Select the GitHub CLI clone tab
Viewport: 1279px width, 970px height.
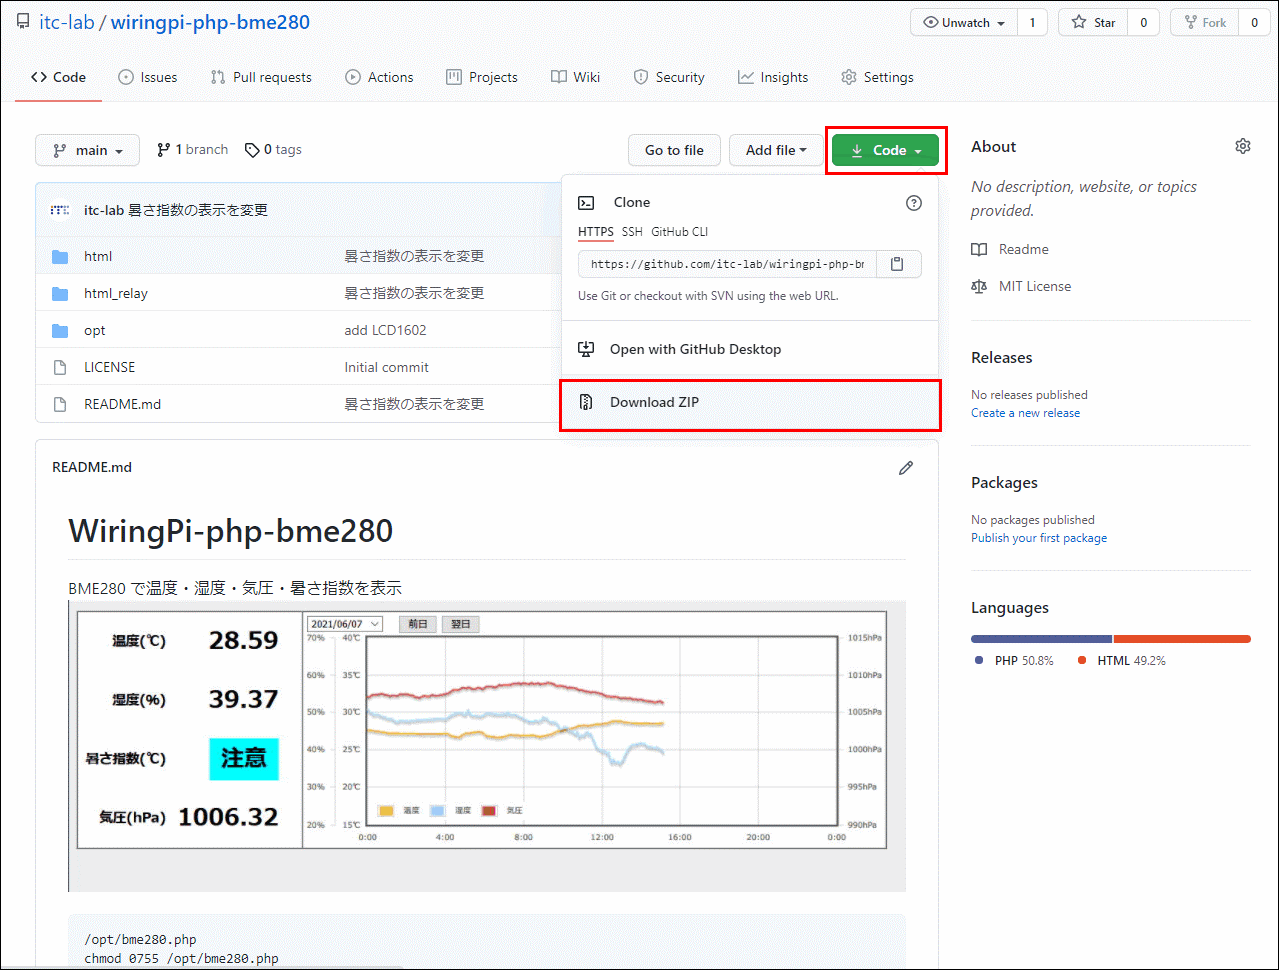[x=679, y=232]
